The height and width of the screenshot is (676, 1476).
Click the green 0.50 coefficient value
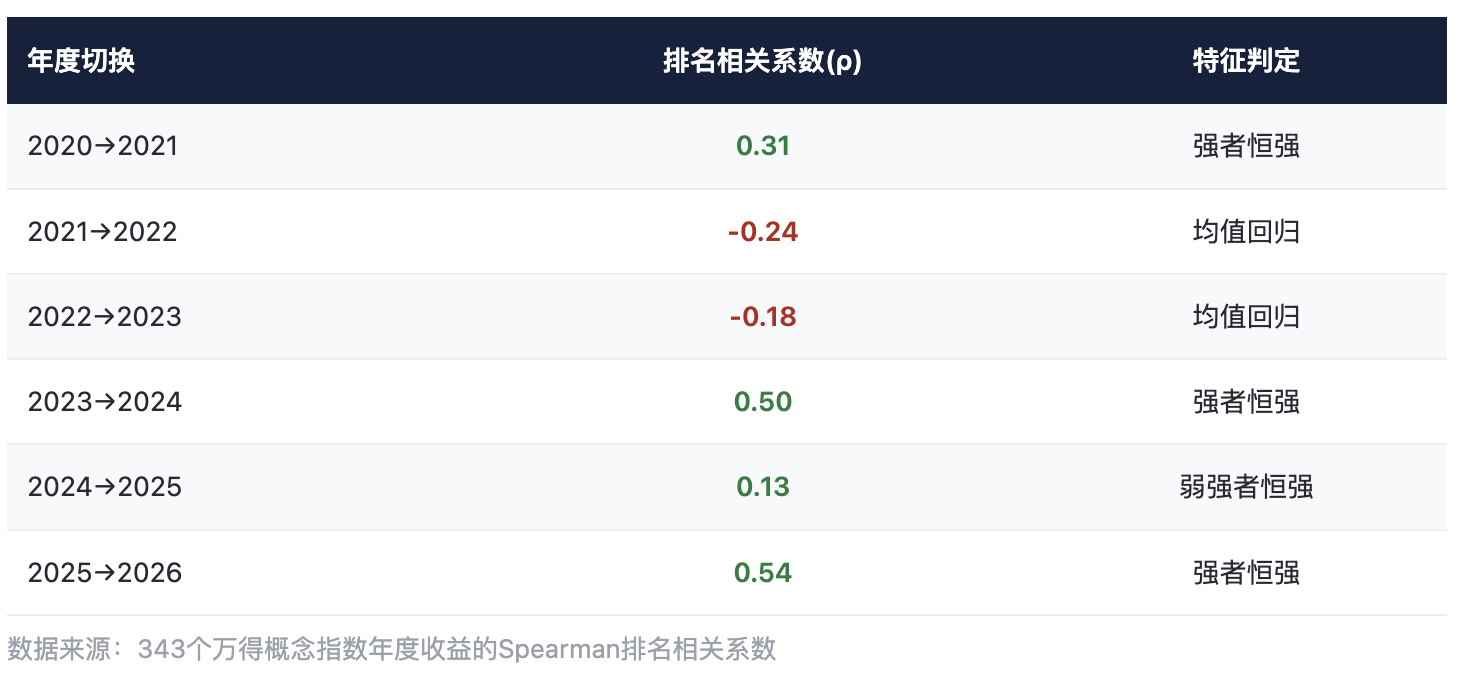tap(763, 402)
